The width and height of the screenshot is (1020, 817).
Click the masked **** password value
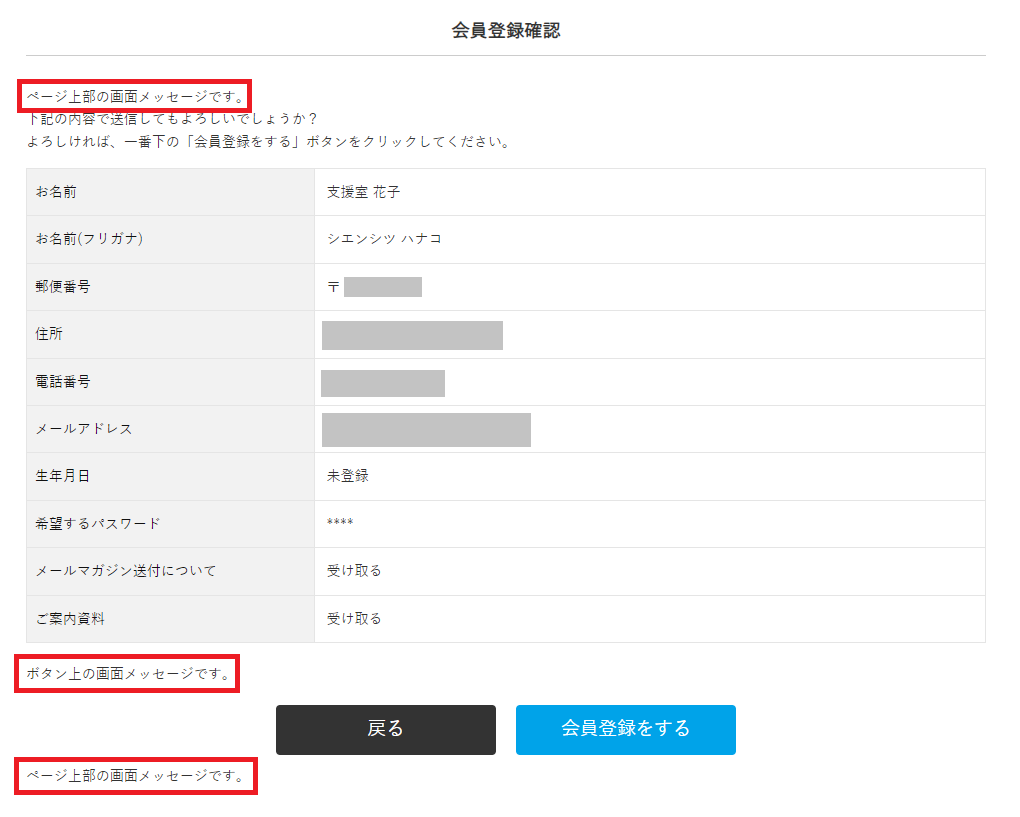(x=340, y=524)
